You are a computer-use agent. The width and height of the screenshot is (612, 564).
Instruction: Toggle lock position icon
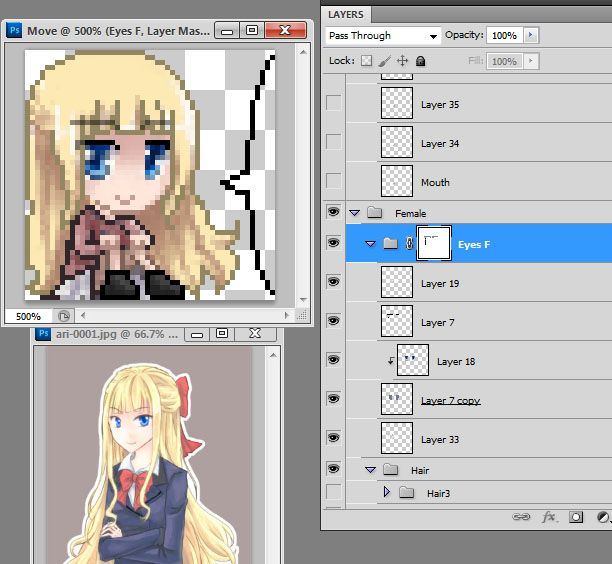pos(402,61)
